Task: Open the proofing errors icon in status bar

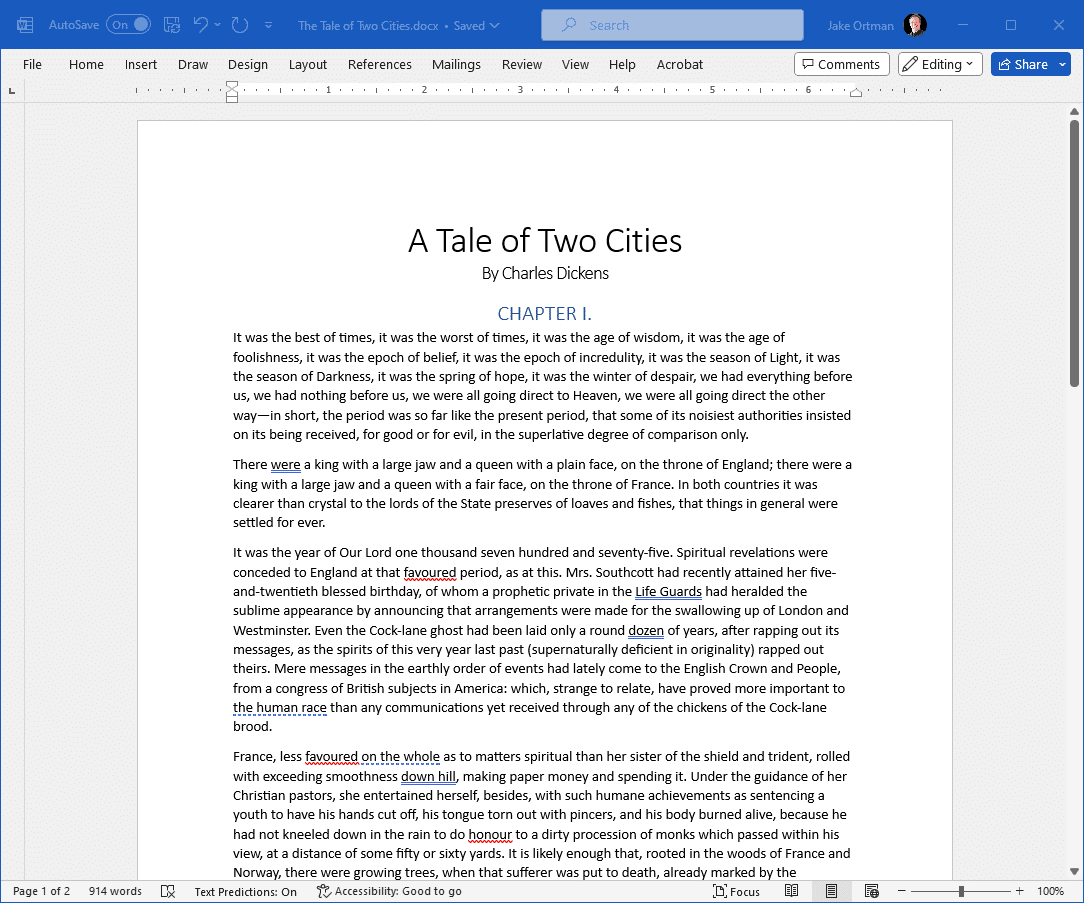Action: click(168, 891)
